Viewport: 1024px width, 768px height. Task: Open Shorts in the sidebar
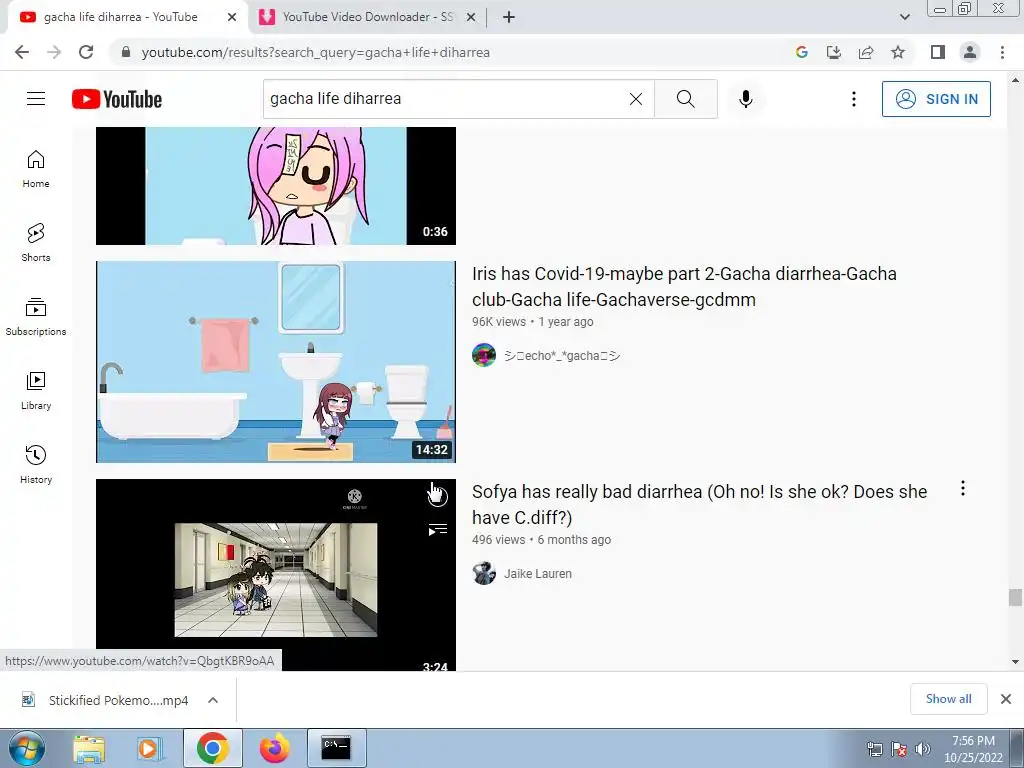36,243
